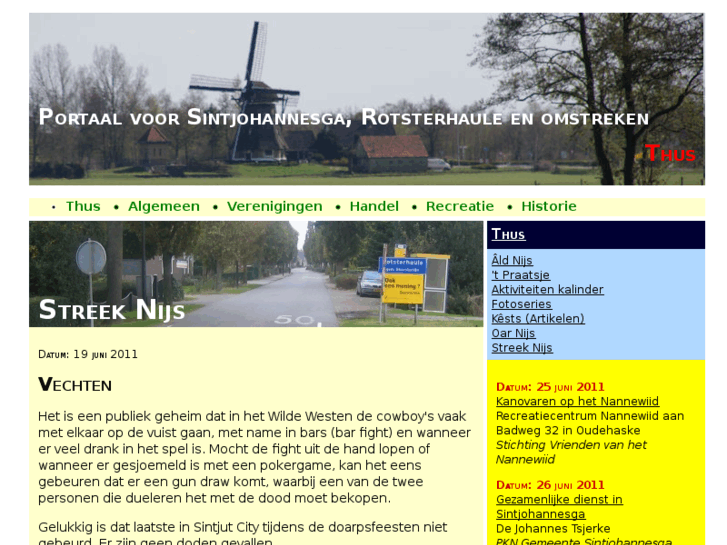Open the Kanovaren op het Nannewiid event

tap(577, 401)
